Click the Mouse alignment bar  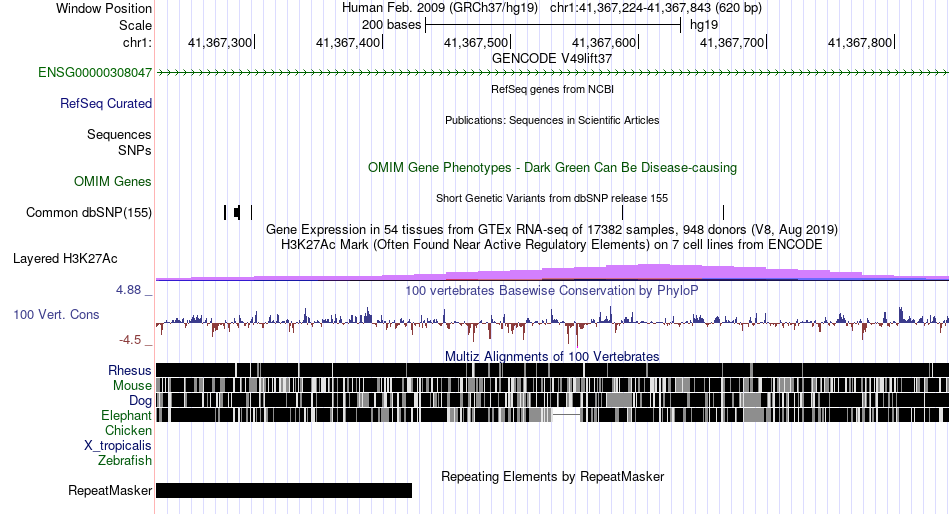[x=552, y=385]
